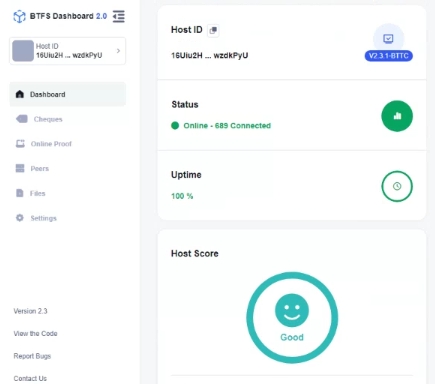Image resolution: width=435 pixels, height=384 pixels.
Task: Click the Version 2.3 link
Action: 30,311
